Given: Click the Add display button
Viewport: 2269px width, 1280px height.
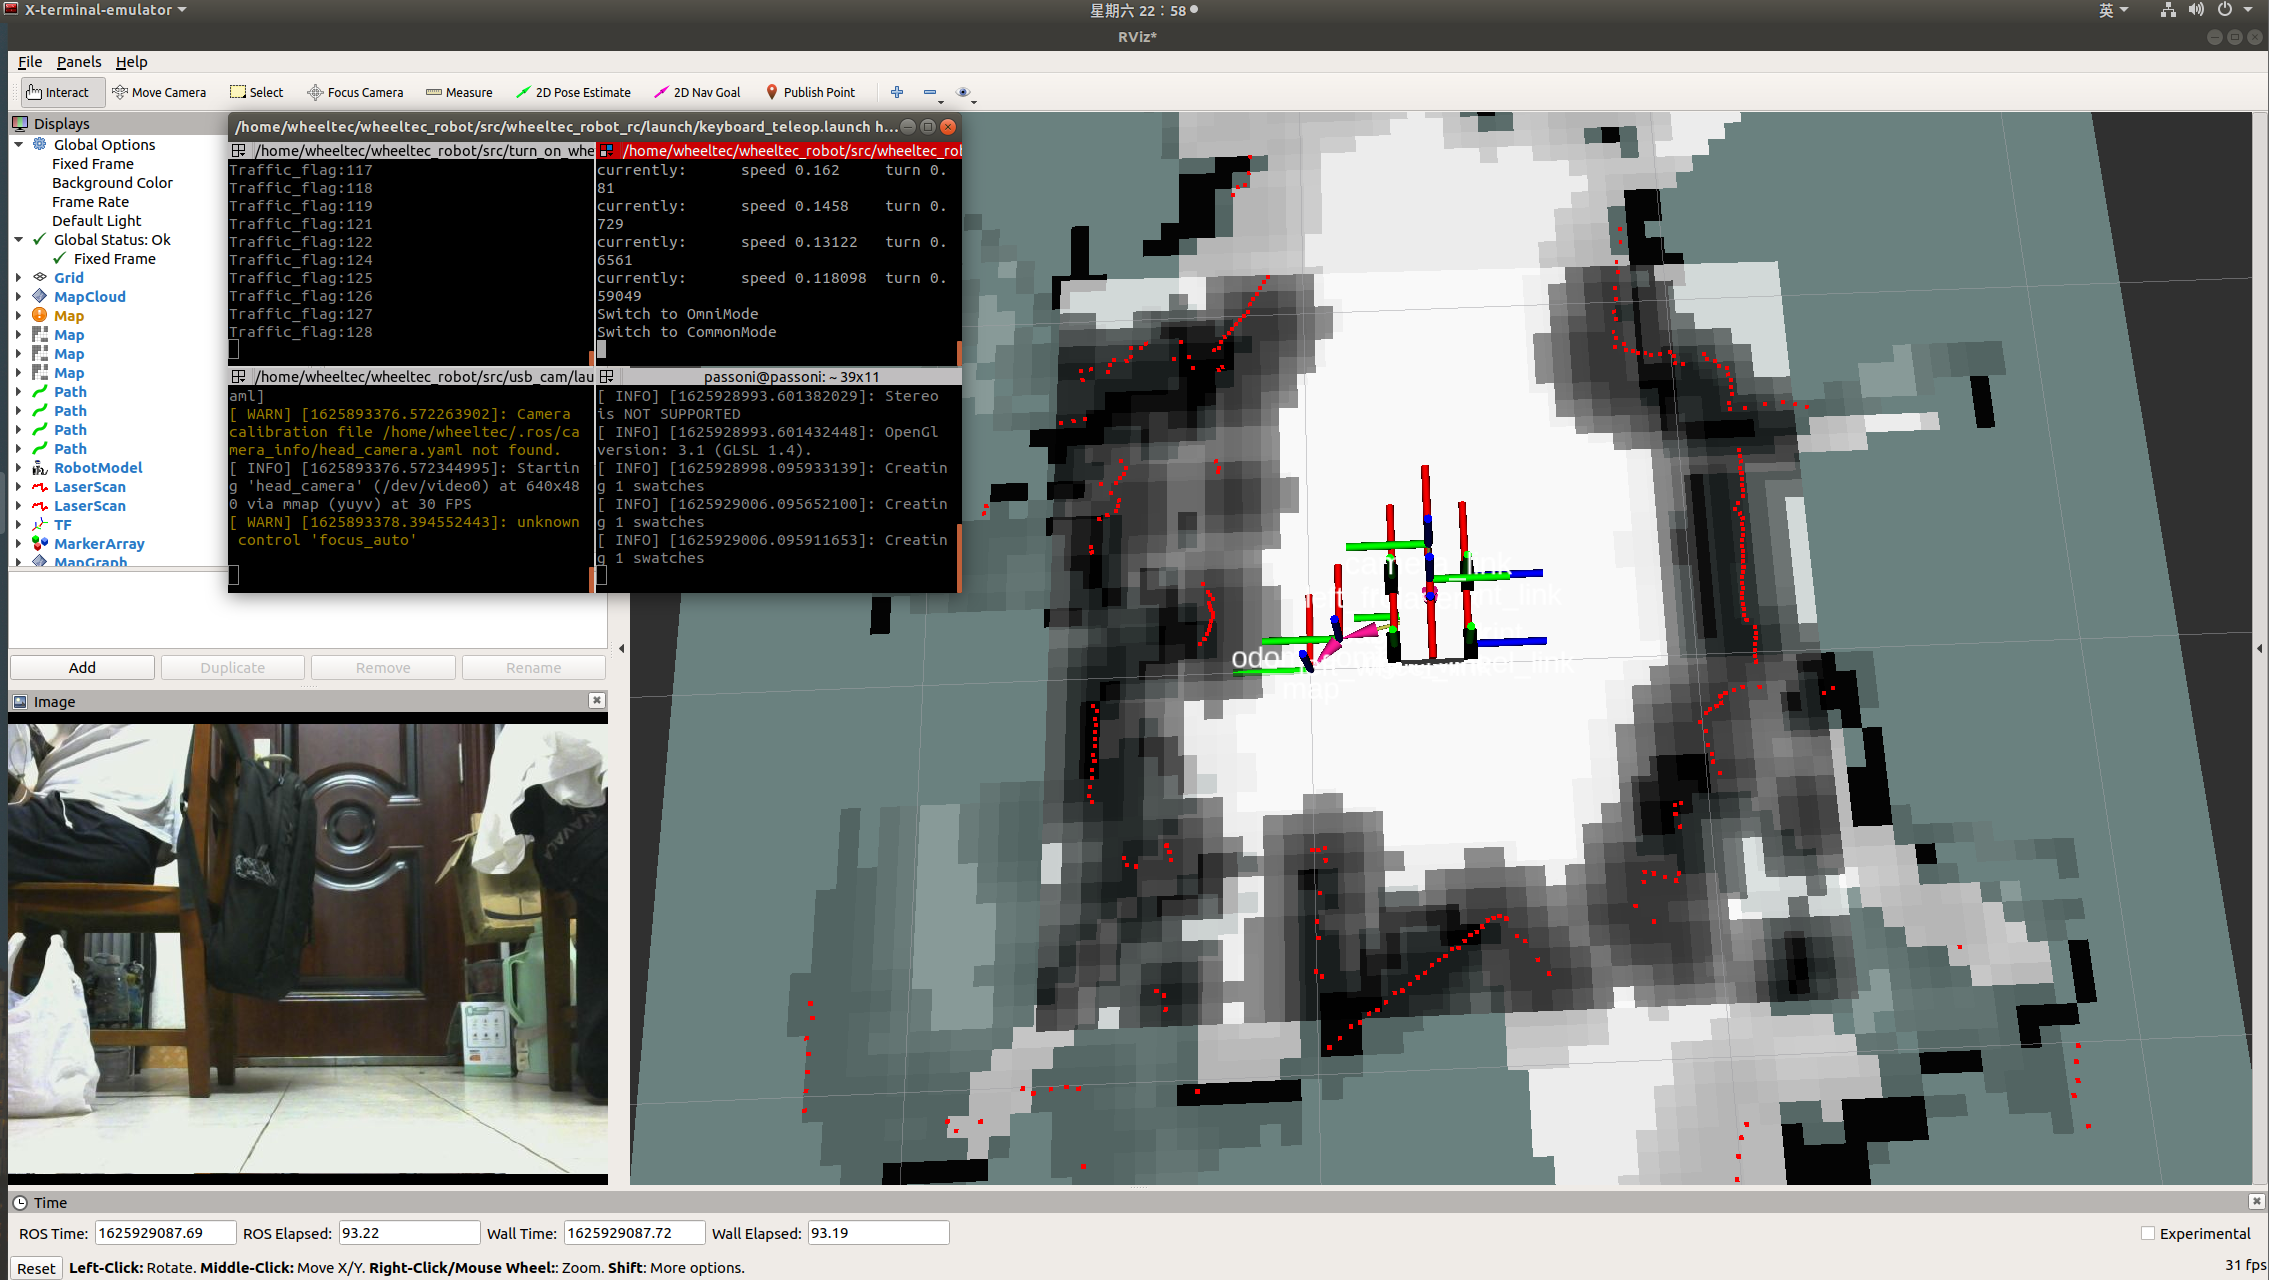Looking at the screenshot, I should pos(82,667).
